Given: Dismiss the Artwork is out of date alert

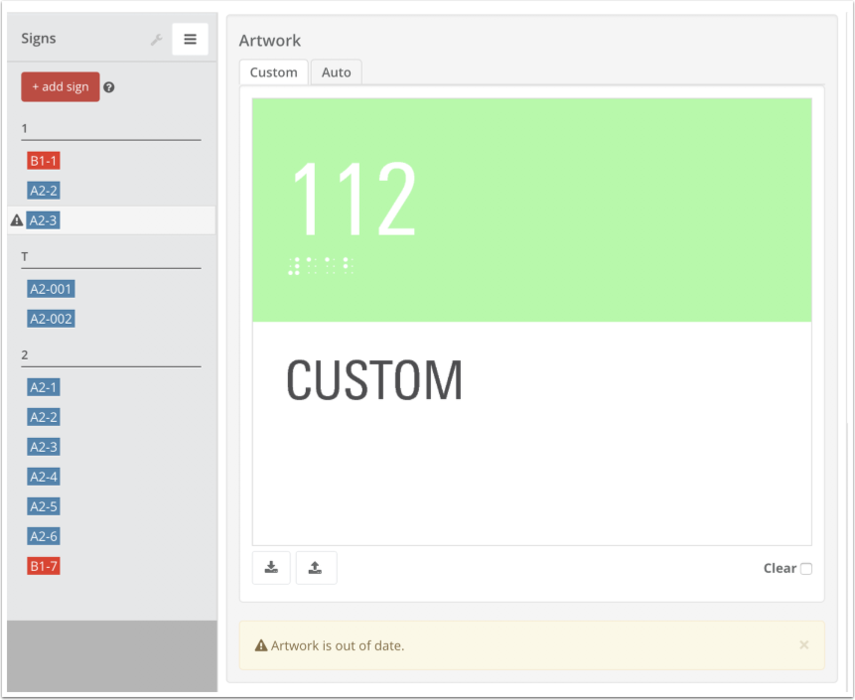Looking at the screenshot, I should coord(804,645).
